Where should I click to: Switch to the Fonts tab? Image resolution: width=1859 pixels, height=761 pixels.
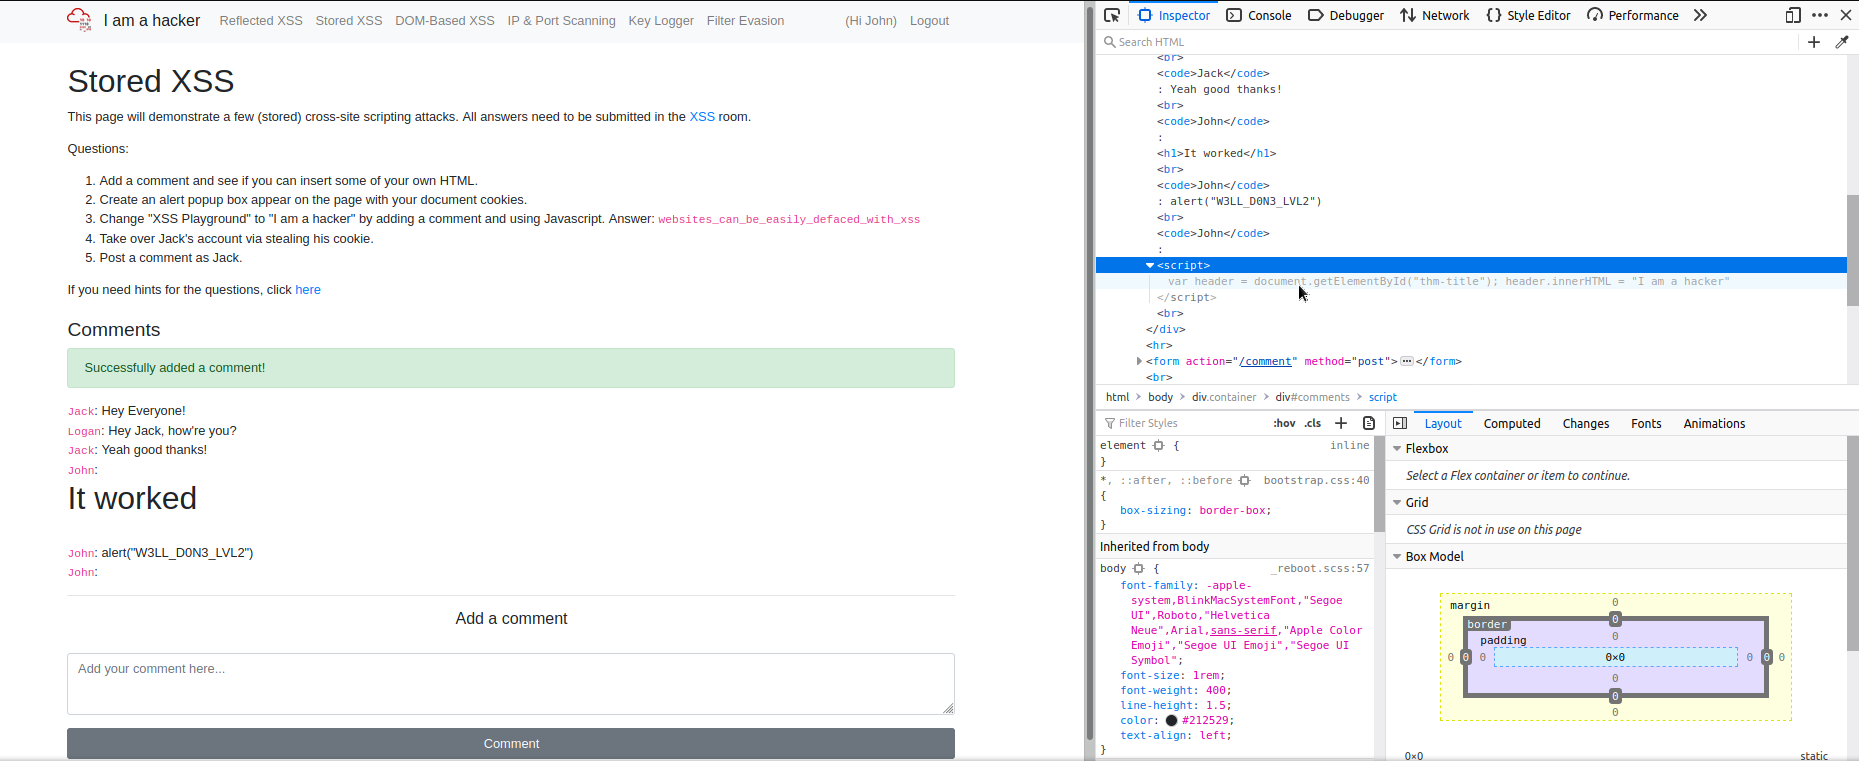point(1646,423)
